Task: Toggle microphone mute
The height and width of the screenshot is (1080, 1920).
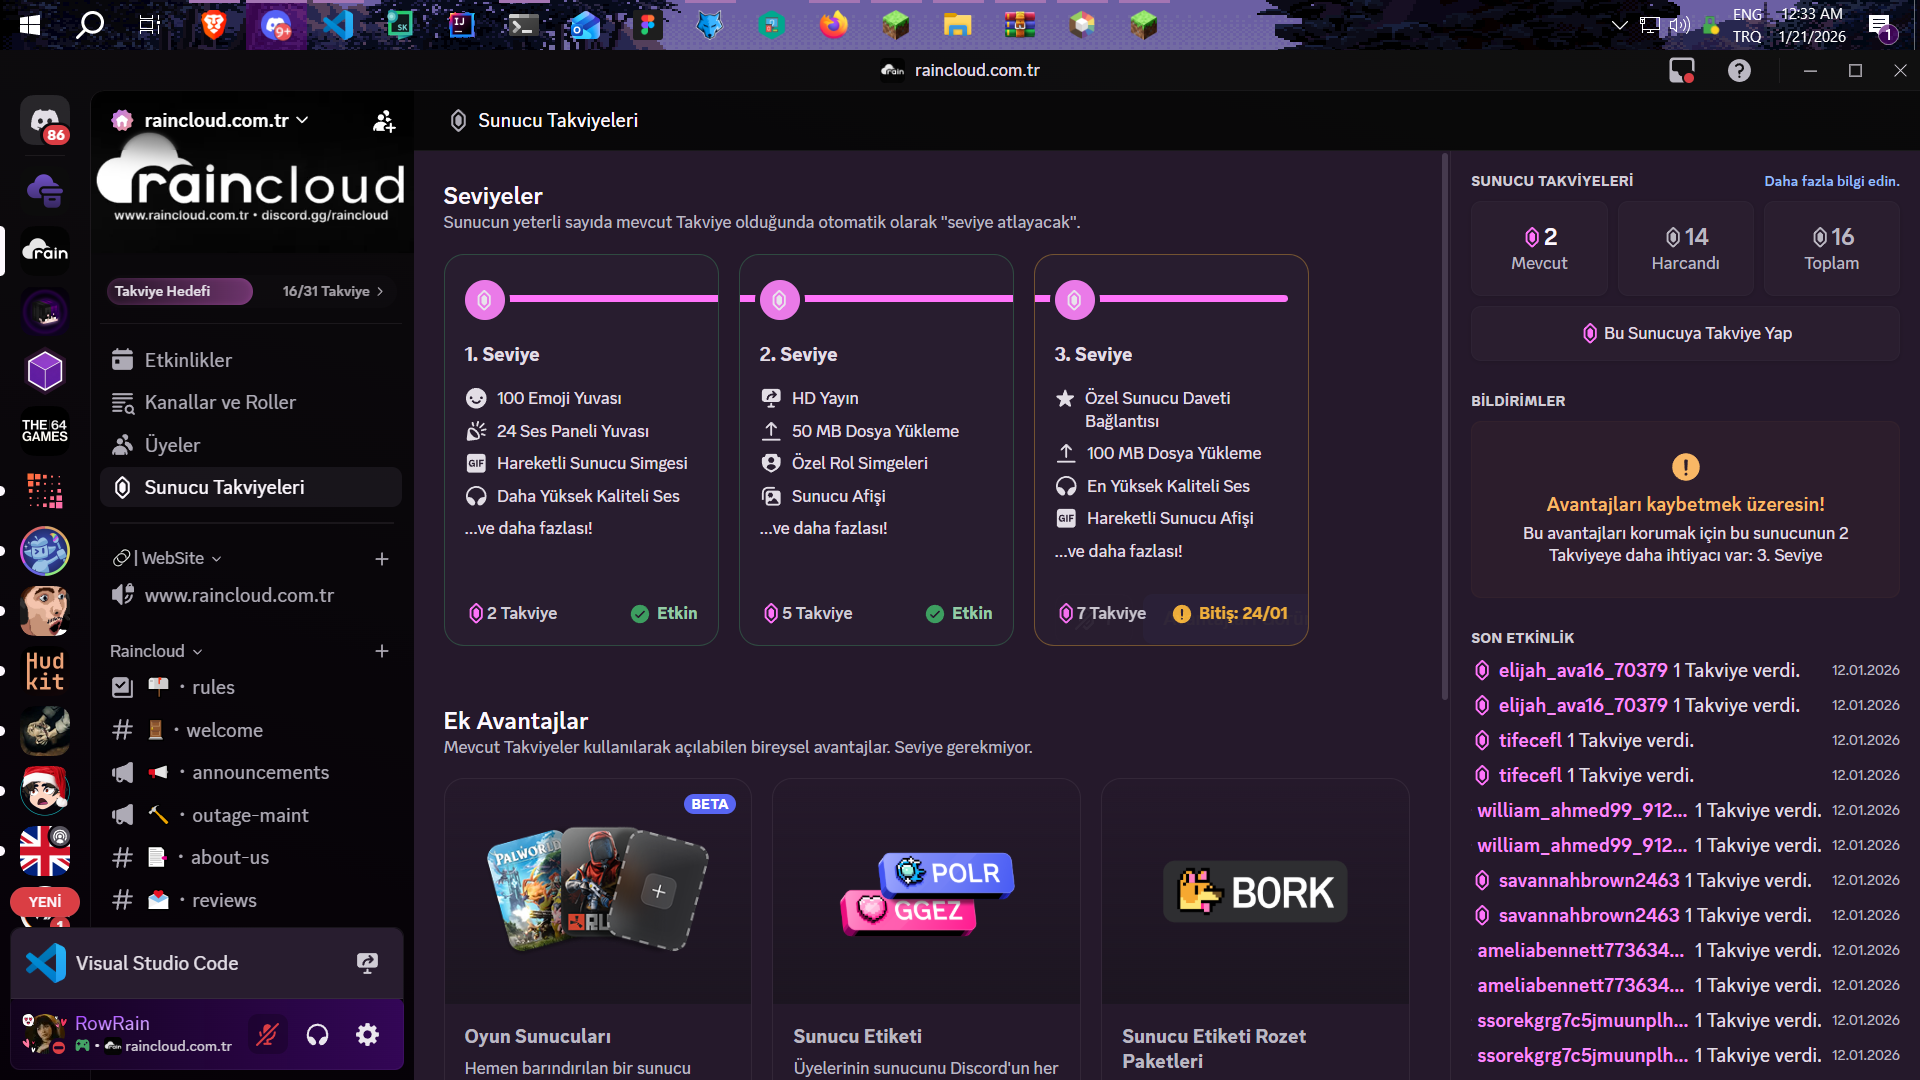Action: 267,1035
